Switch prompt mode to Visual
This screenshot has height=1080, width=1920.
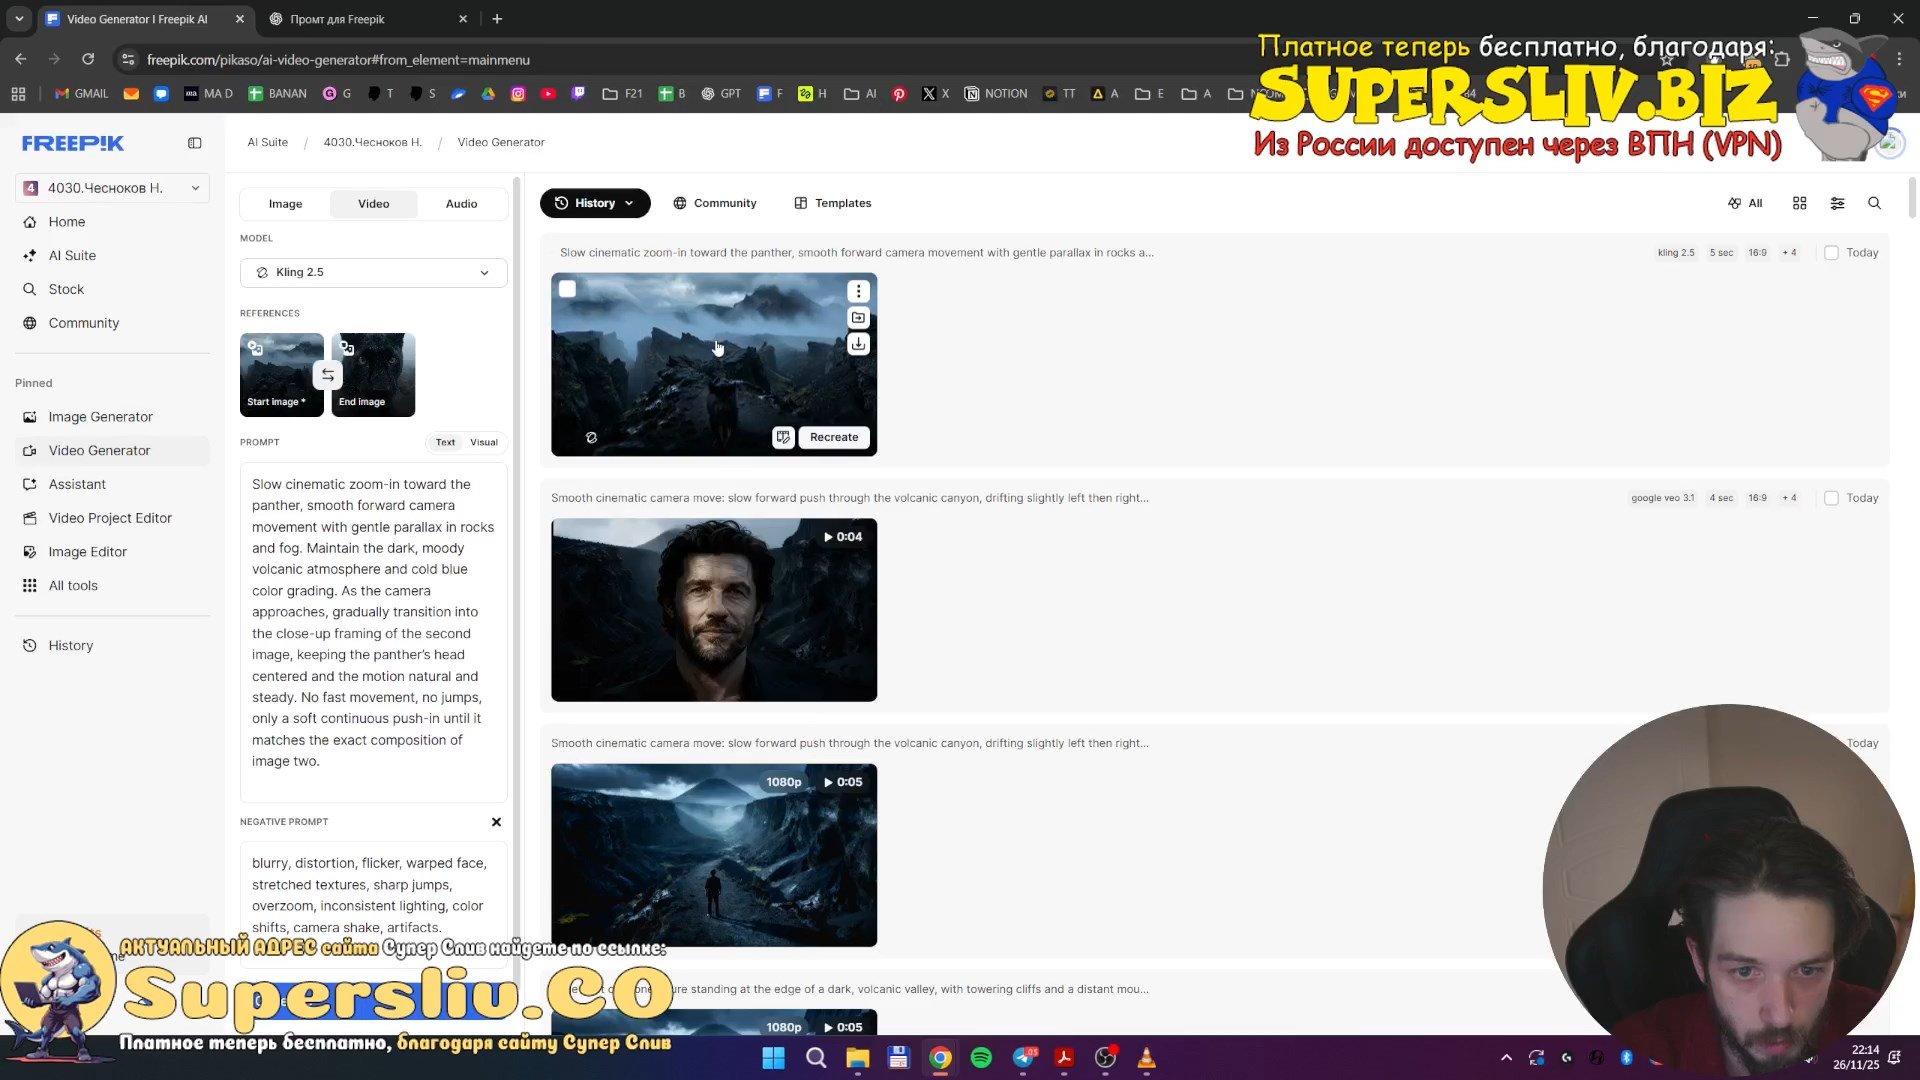click(x=484, y=442)
